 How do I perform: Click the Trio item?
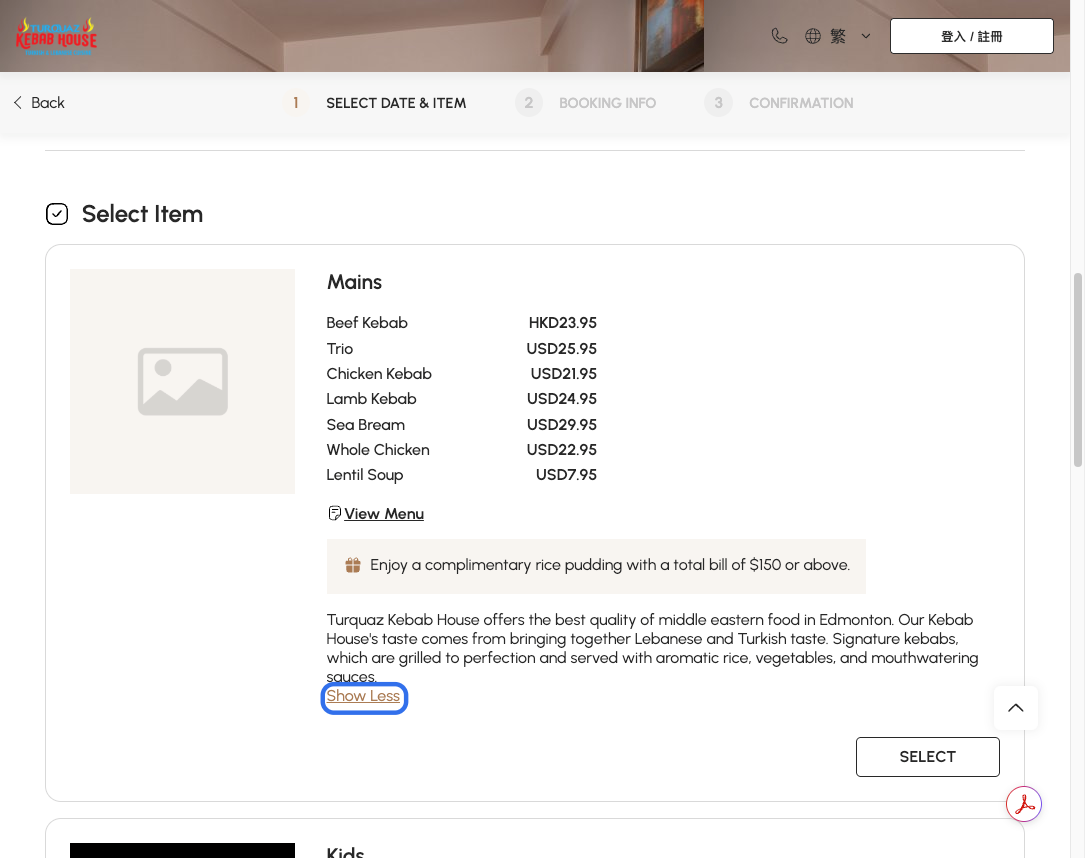340,349
